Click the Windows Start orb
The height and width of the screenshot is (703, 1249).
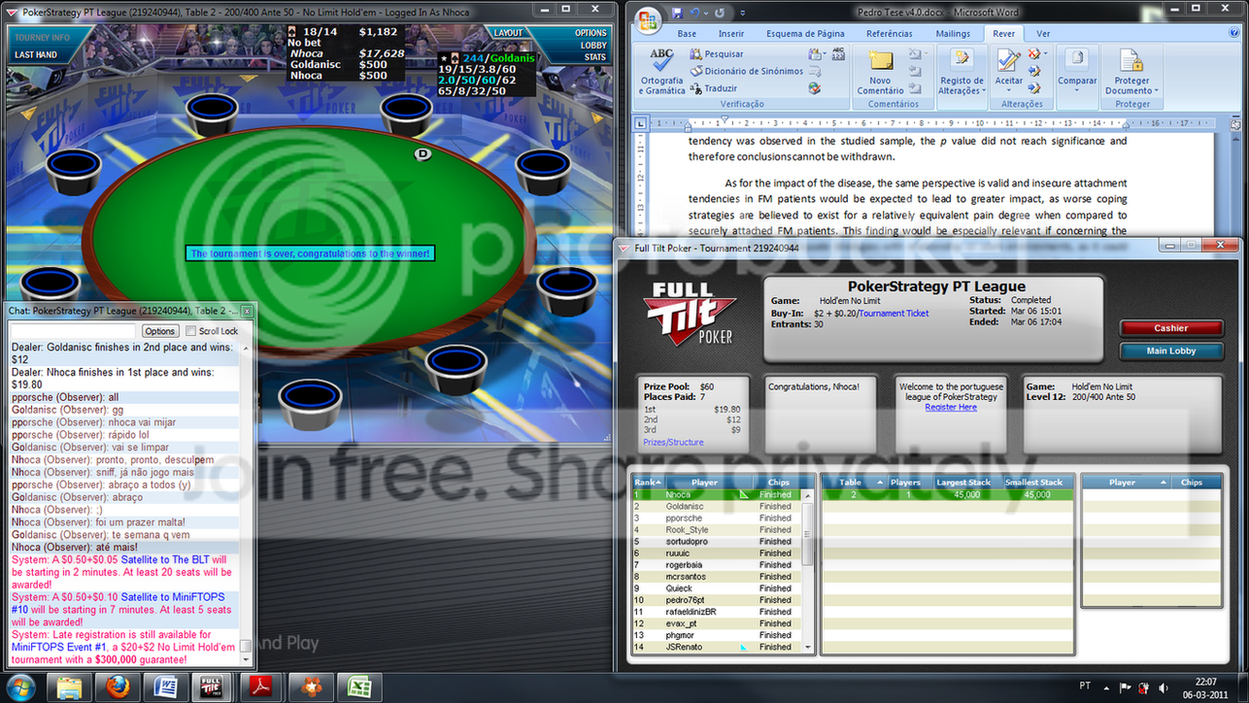(x=21, y=687)
